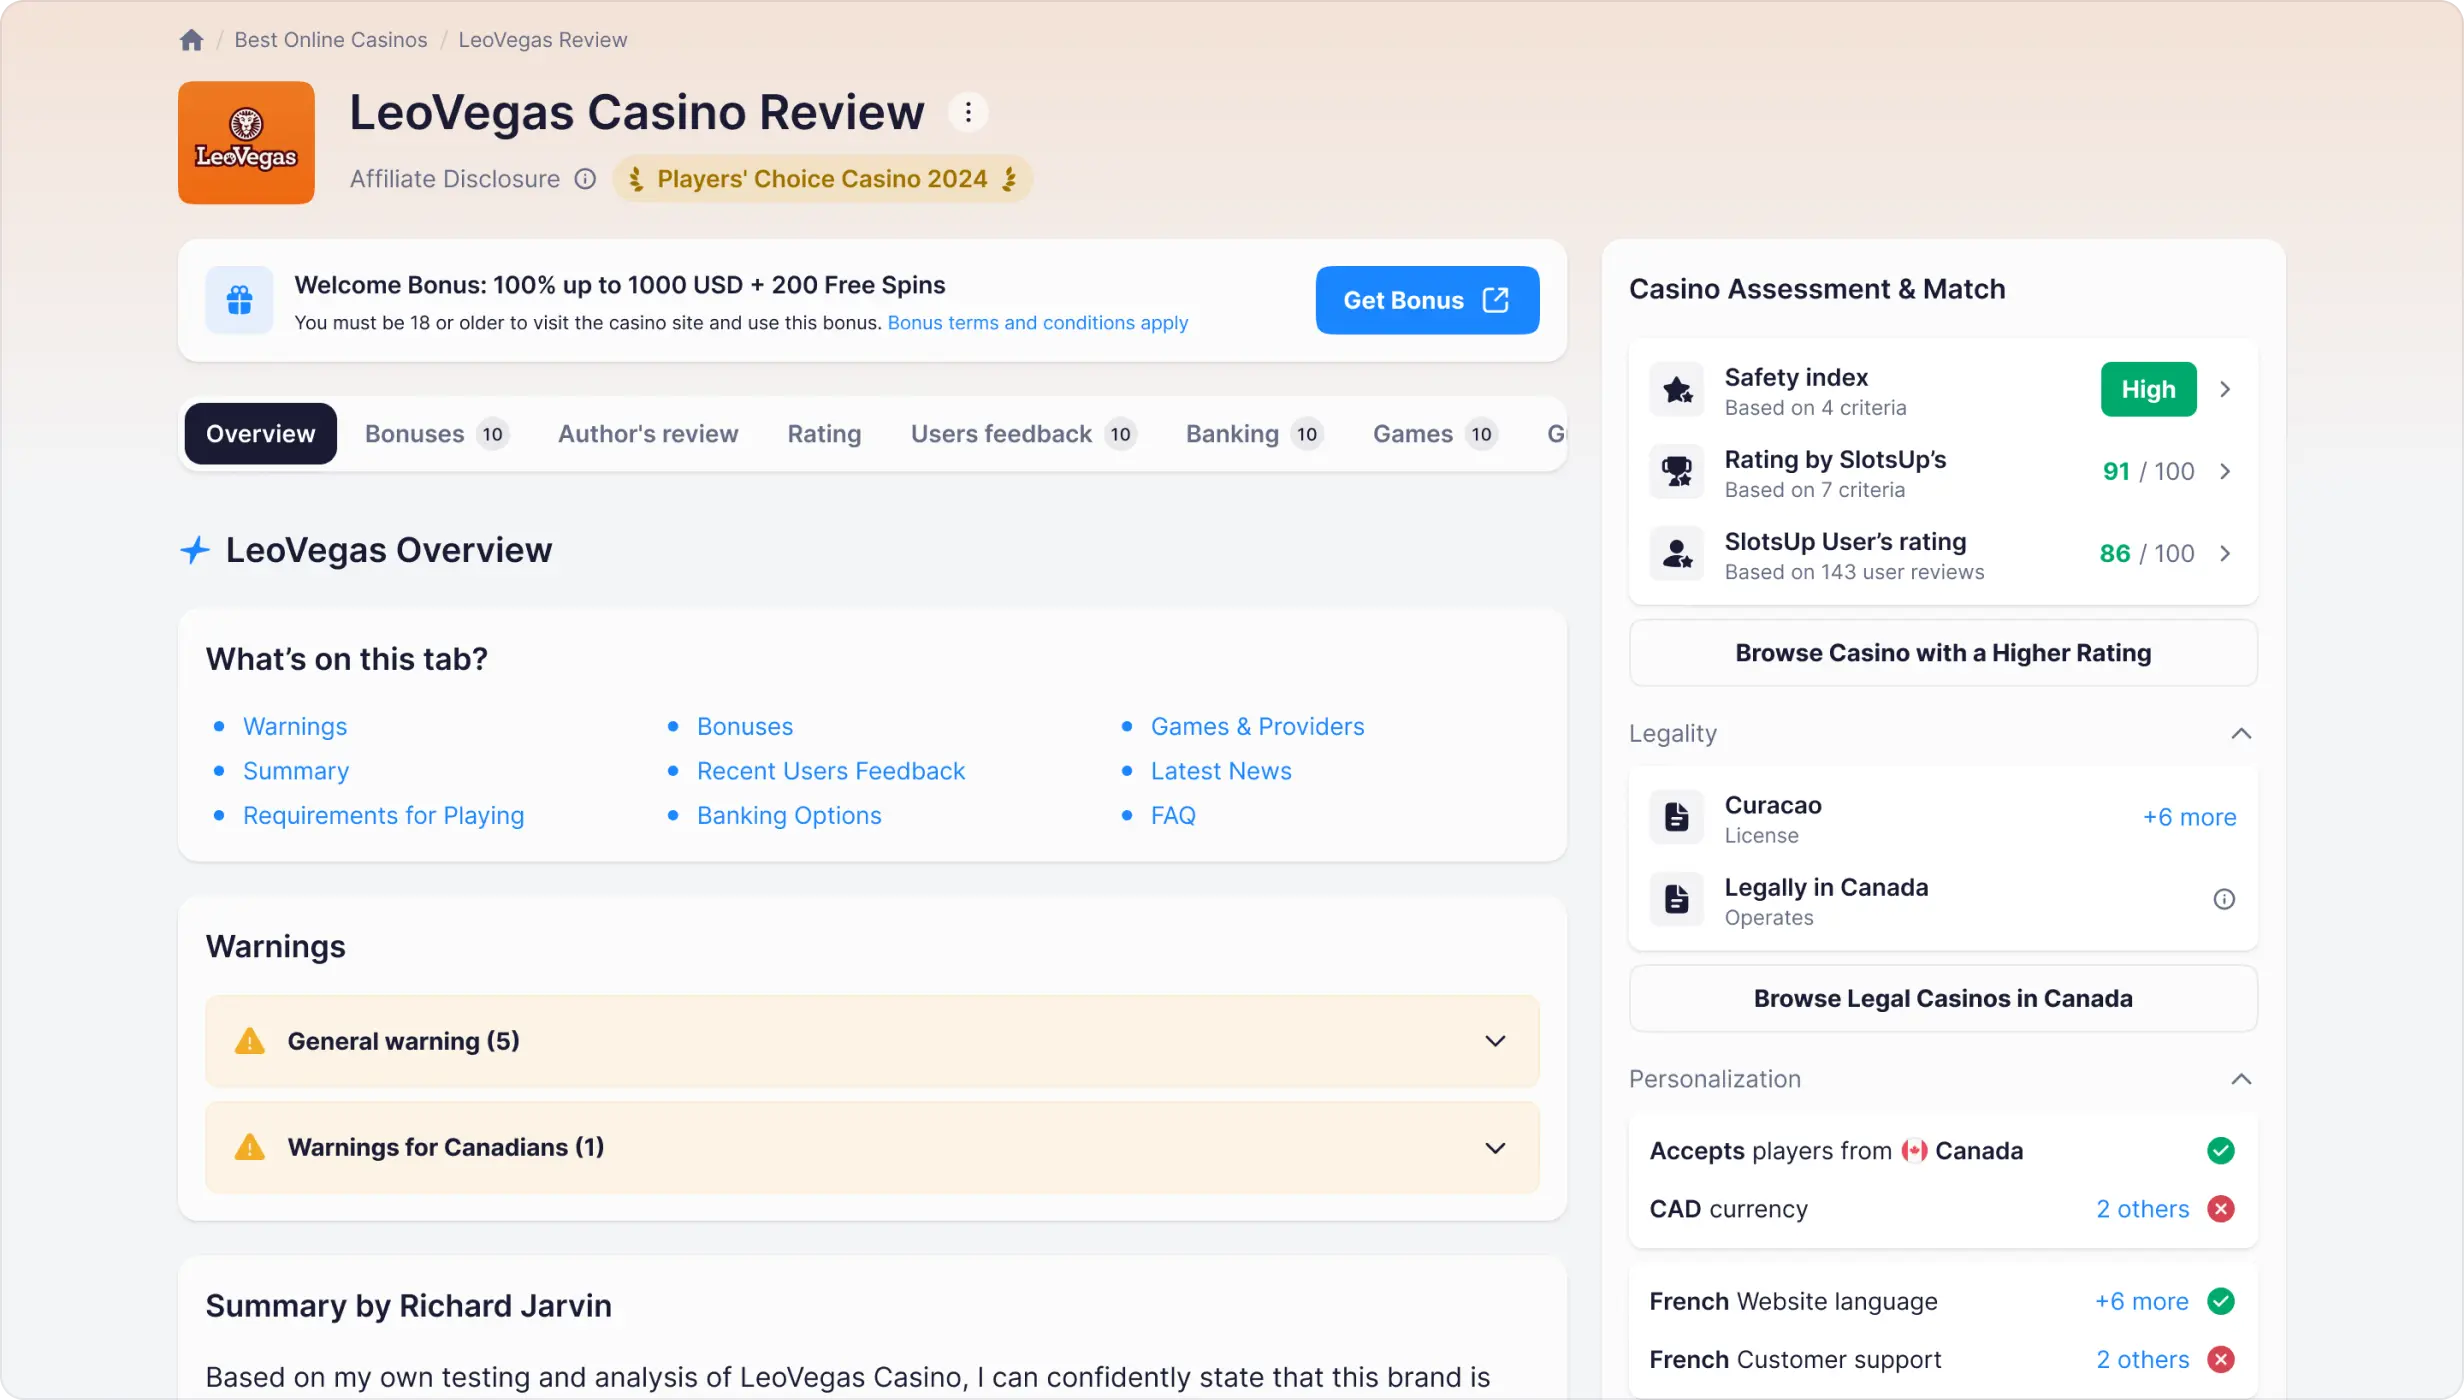Screen dimensions: 2464x1400
Task: Collapse the Legality section
Action: click(x=2241, y=733)
